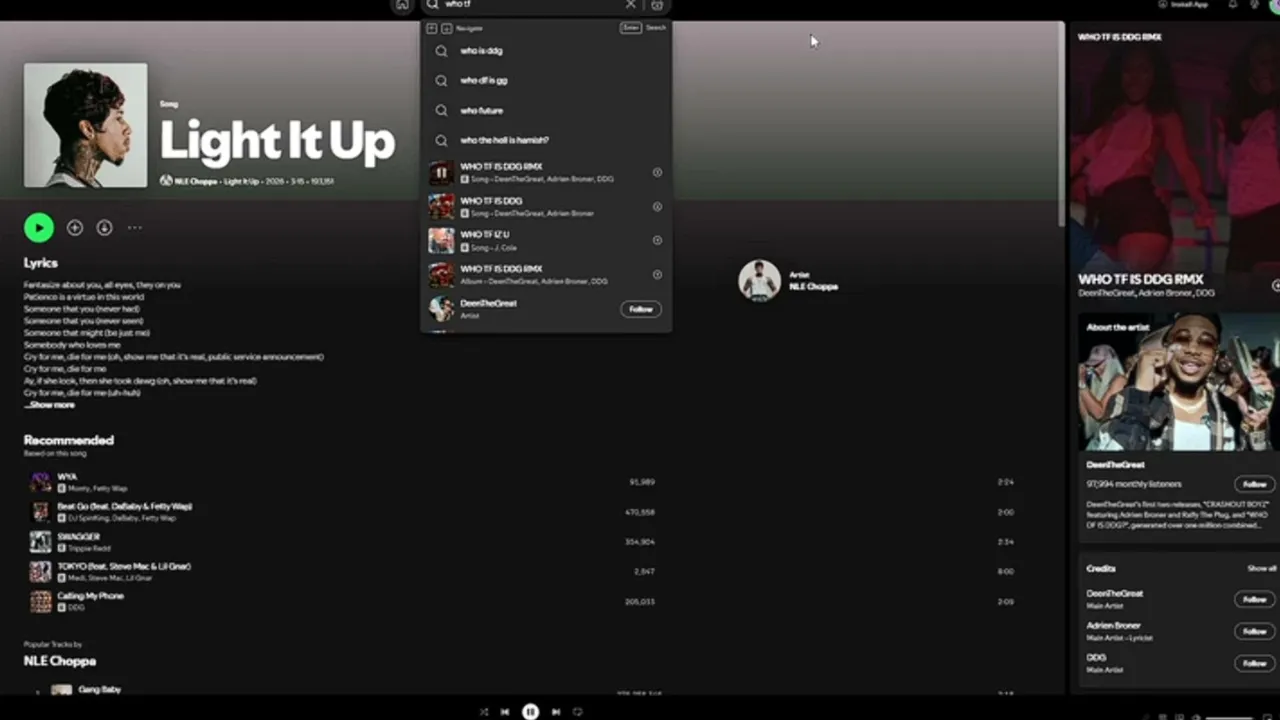Open the Browse icon beside search
Image resolution: width=1280 pixels, height=720 pixels.
click(x=656, y=5)
